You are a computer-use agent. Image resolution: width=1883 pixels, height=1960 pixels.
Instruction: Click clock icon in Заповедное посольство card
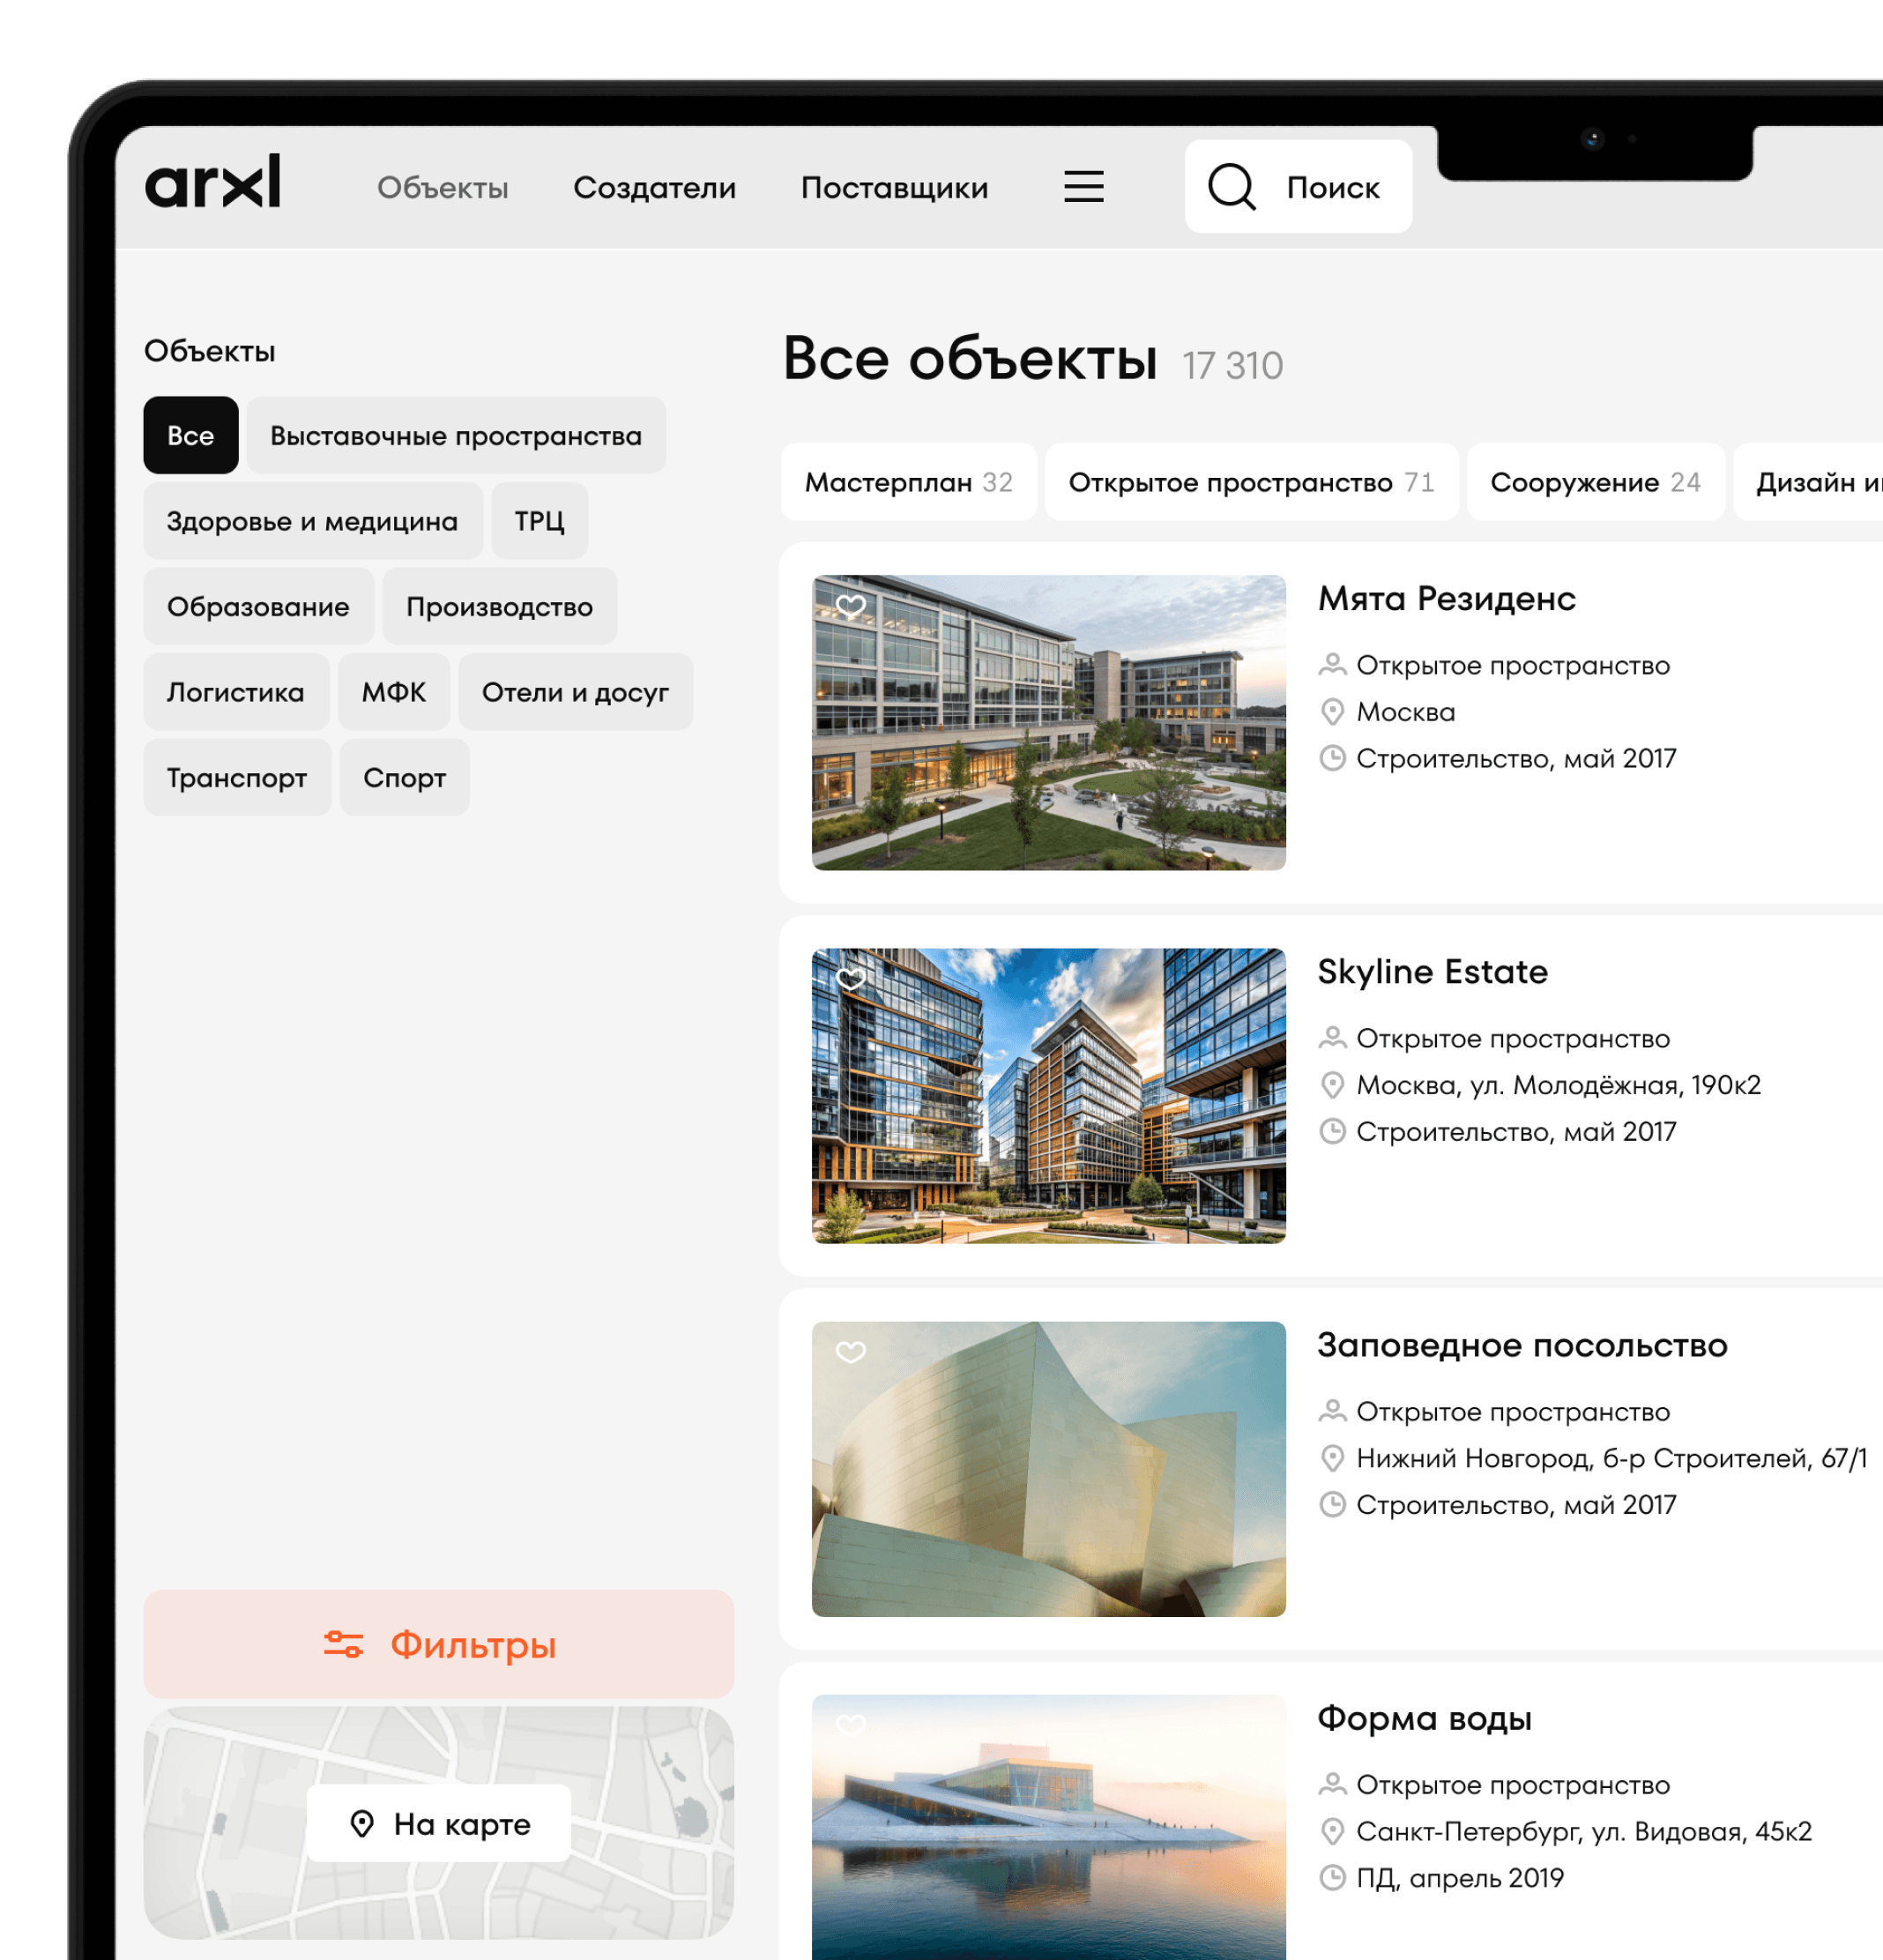pos(1332,1504)
